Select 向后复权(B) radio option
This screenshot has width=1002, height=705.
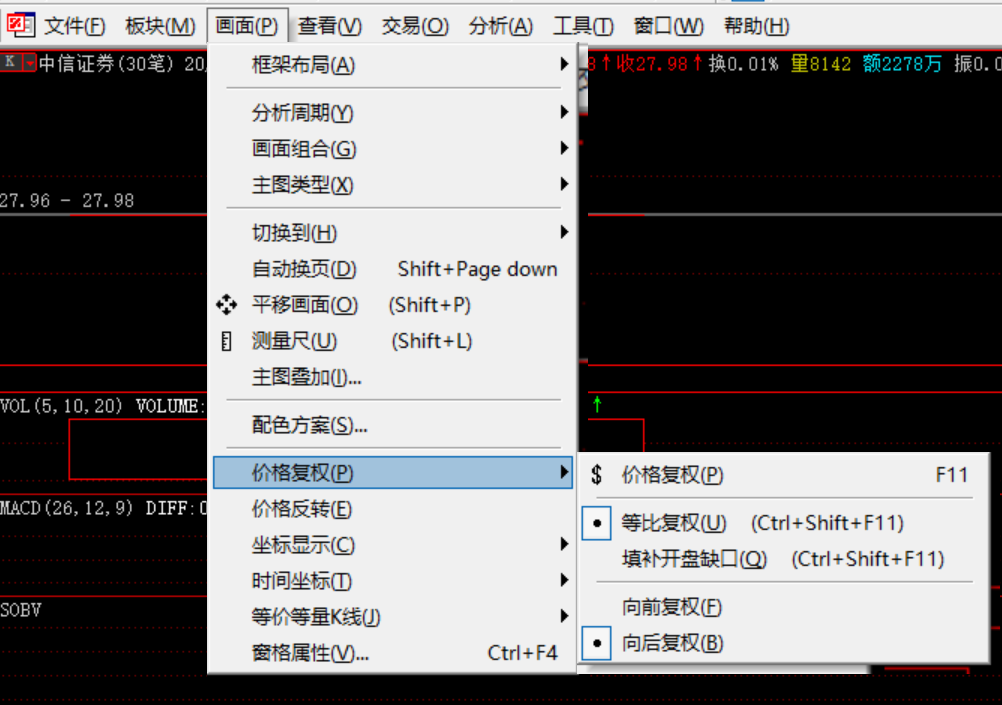pos(784,643)
